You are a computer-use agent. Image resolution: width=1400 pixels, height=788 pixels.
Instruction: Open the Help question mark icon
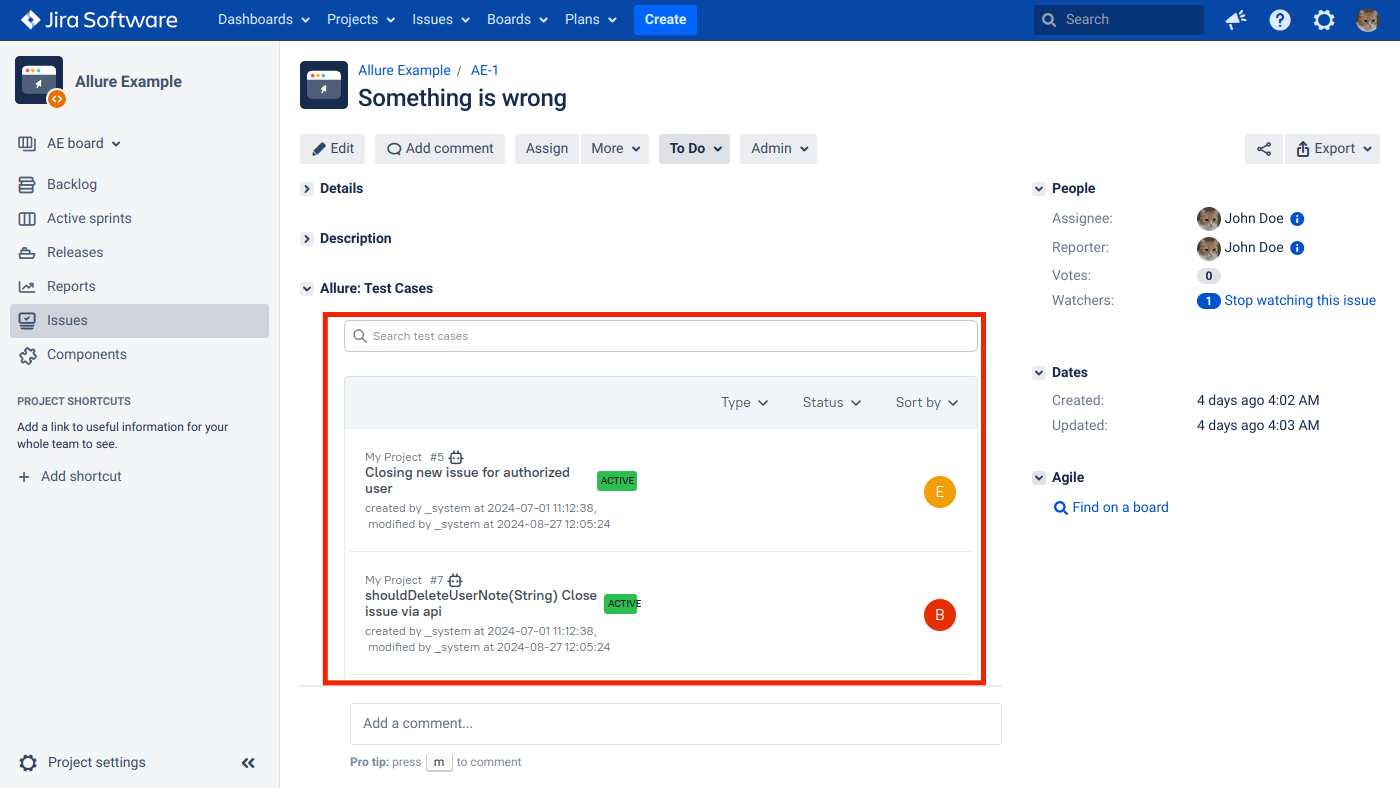pos(1280,20)
